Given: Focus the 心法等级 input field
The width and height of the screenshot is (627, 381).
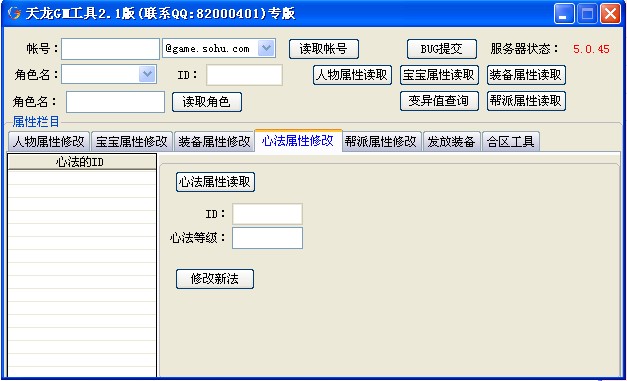Looking at the screenshot, I should tap(267, 238).
